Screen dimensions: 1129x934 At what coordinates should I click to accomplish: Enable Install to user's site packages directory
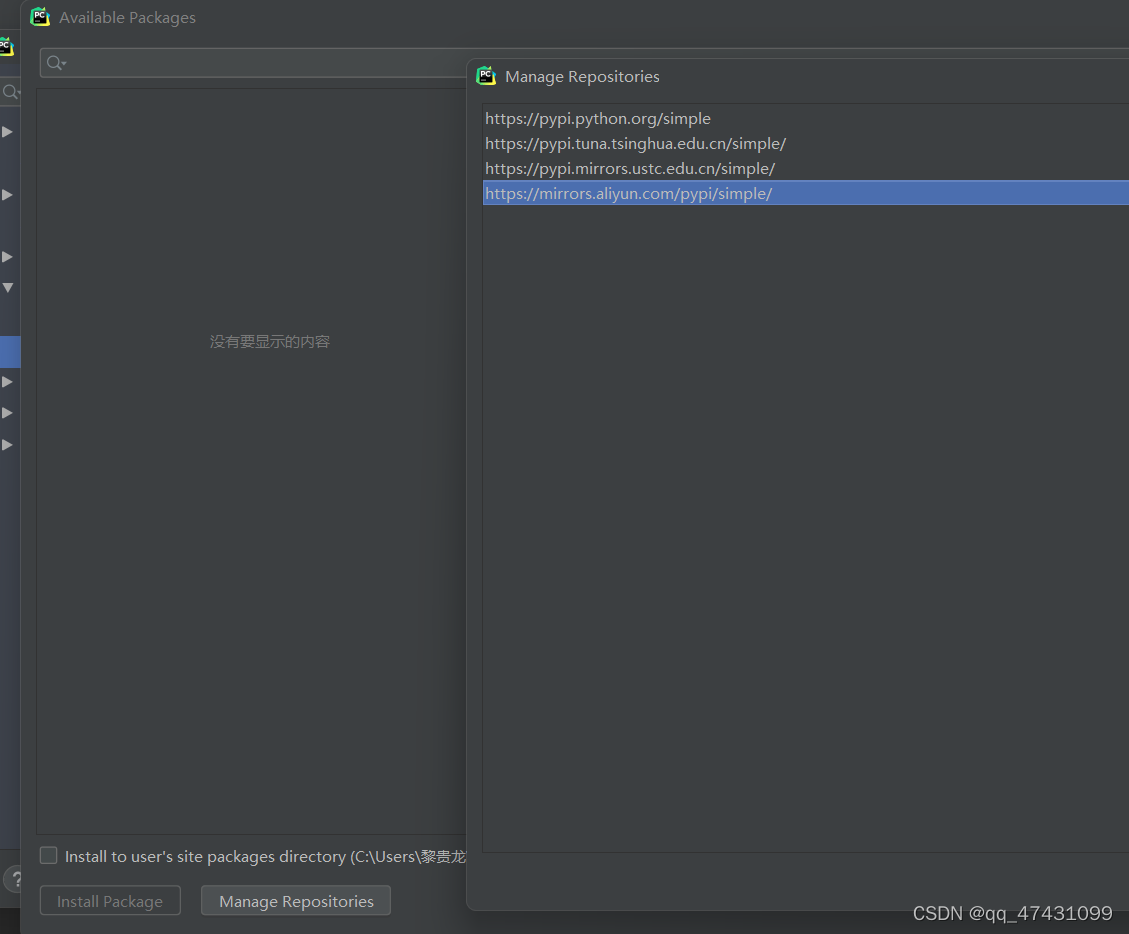click(48, 856)
